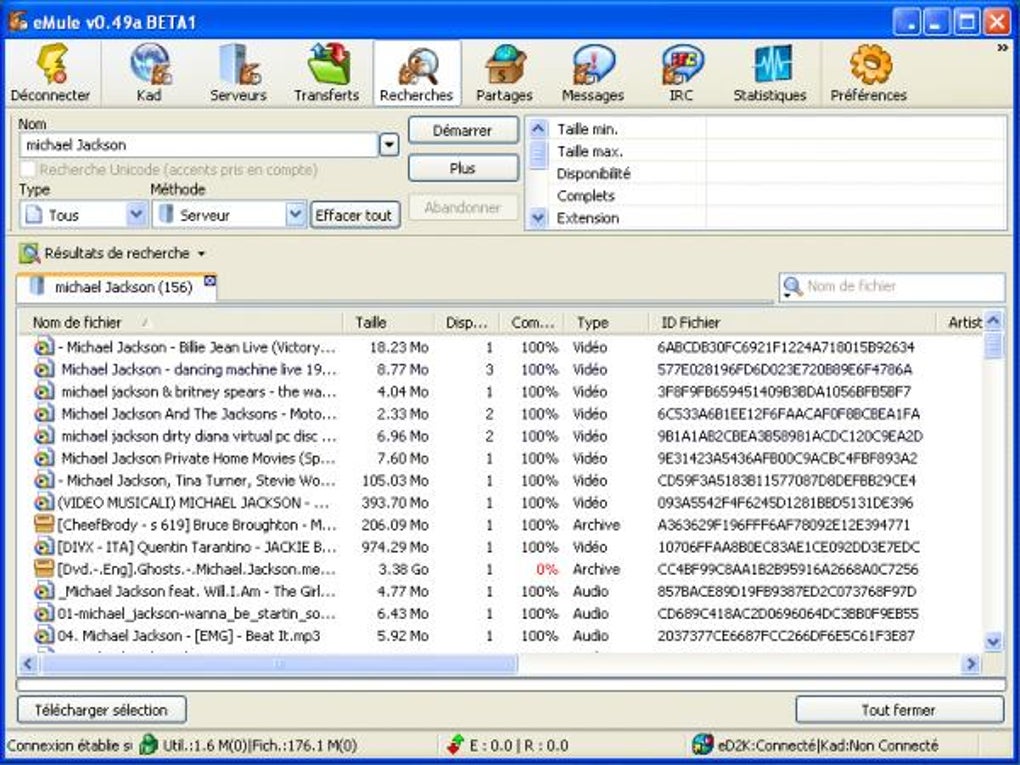Click the icon of VIDEO MUSICALI row
The height and width of the screenshot is (765, 1020).
tap(44, 502)
